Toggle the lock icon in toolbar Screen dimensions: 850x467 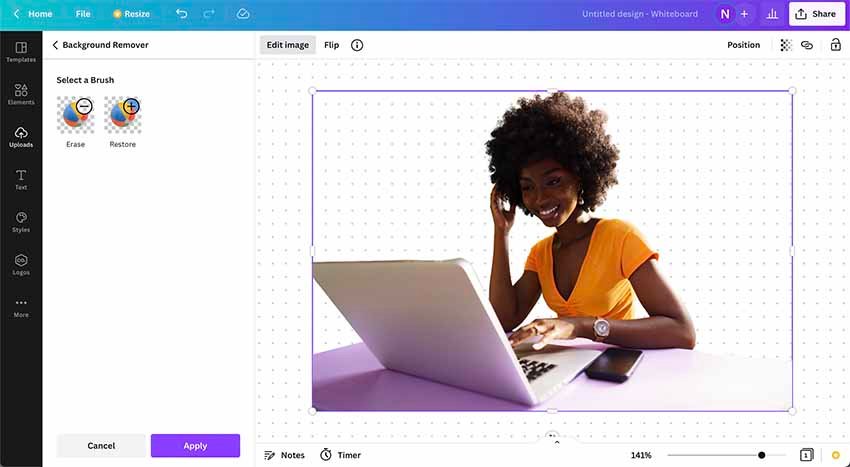click(835, 45)
